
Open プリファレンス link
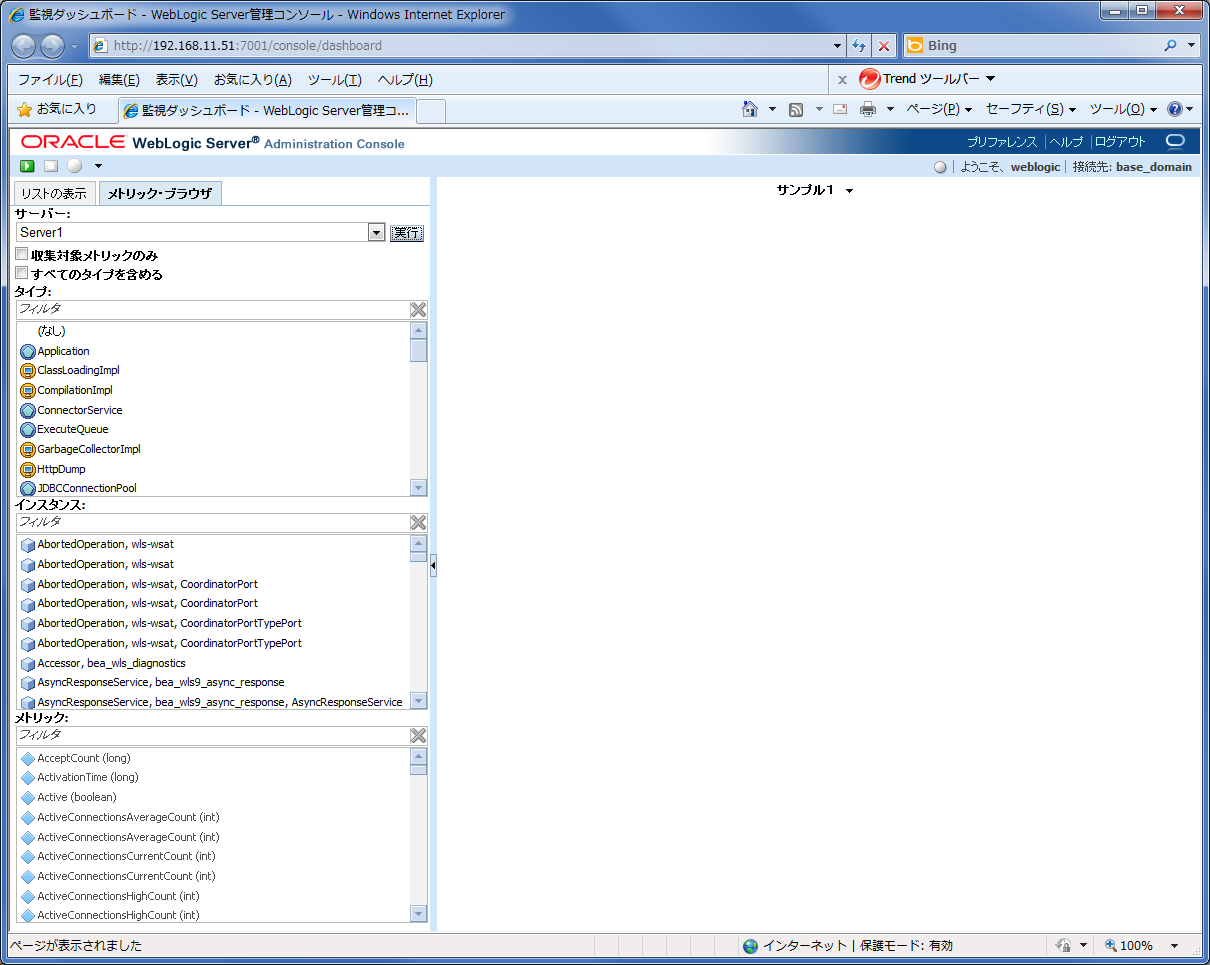[x=1002, y=142]
